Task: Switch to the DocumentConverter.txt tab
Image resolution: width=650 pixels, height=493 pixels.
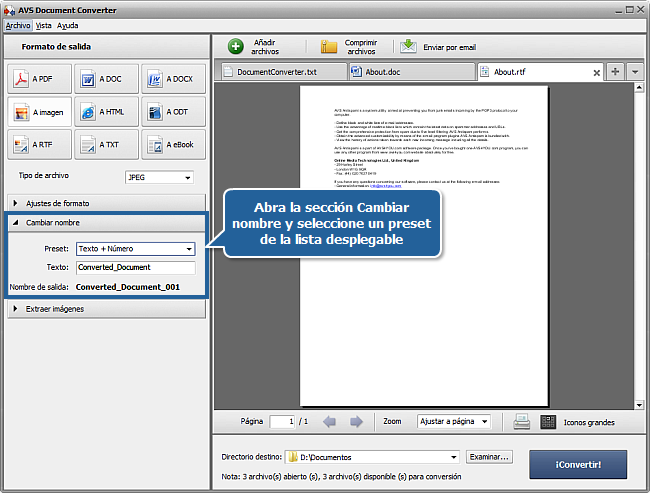Action: click(x=282, y=72)
